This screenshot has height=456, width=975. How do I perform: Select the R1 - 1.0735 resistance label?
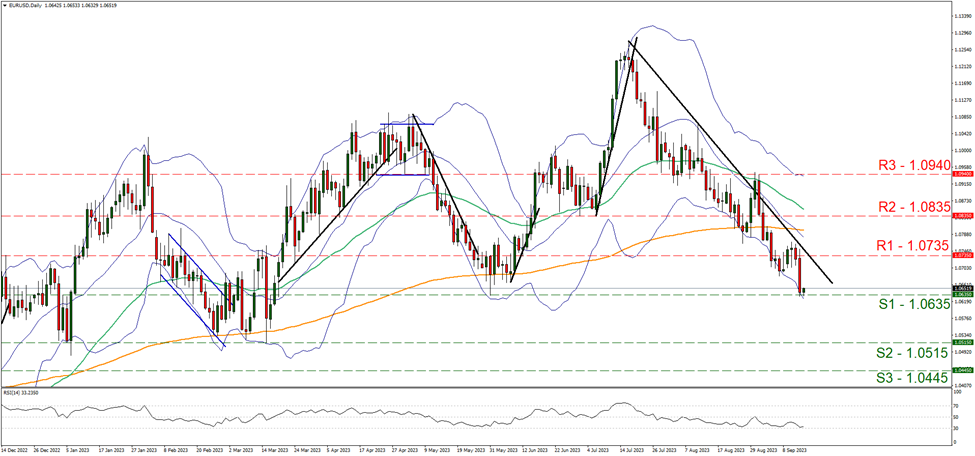tap(863, 243)
